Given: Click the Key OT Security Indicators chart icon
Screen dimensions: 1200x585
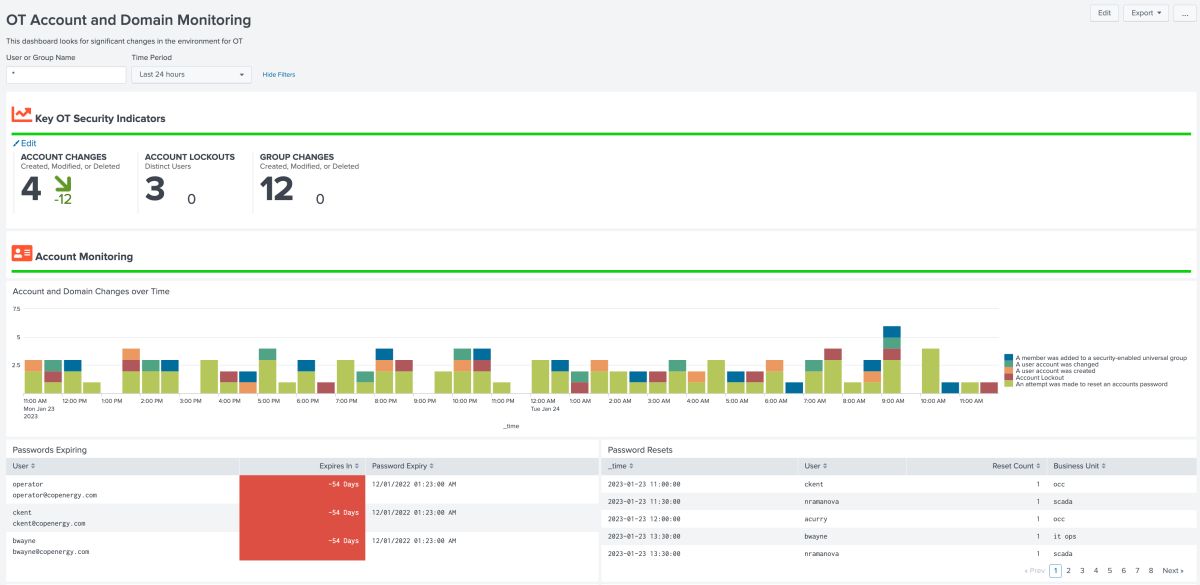Looking at the screenshot, I should (x=21, y=116).
